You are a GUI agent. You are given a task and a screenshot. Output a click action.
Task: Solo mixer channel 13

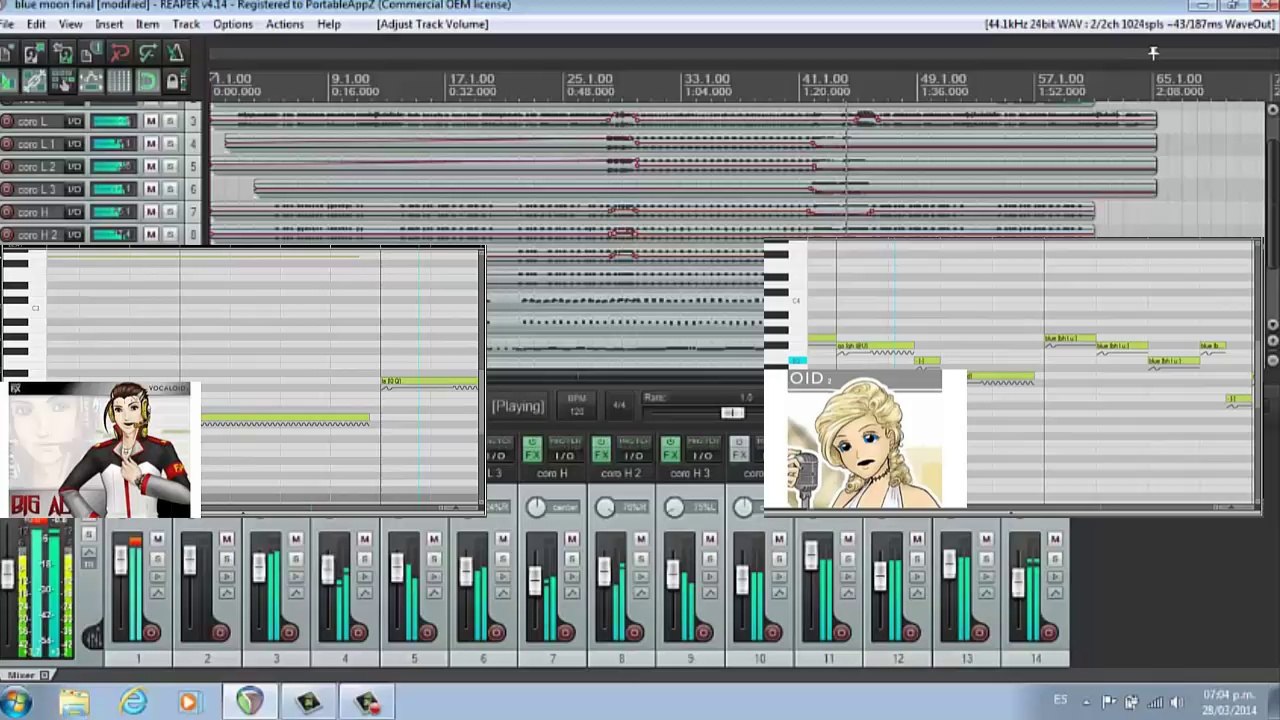(985, 559)
